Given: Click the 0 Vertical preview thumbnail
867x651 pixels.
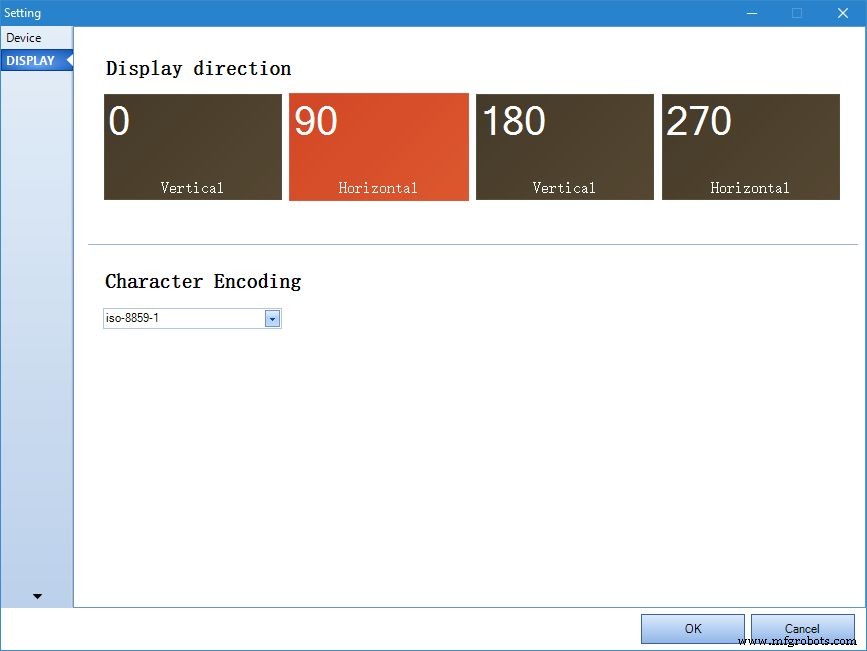Looking at the screenshot, I should pyautogui.click(x=192, y=146).
